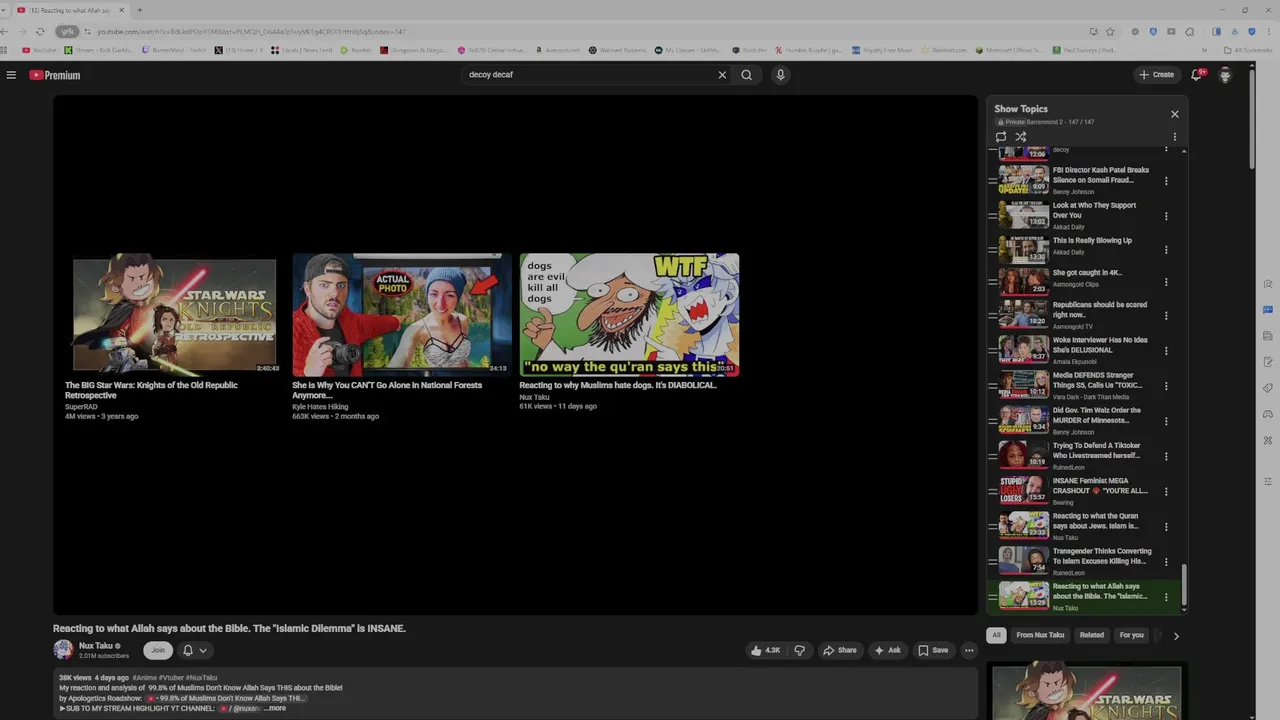Open Star Wars Knights of Old Republic thumbnail
This screenshot has width=1280, height=720.
pos(174,315)
